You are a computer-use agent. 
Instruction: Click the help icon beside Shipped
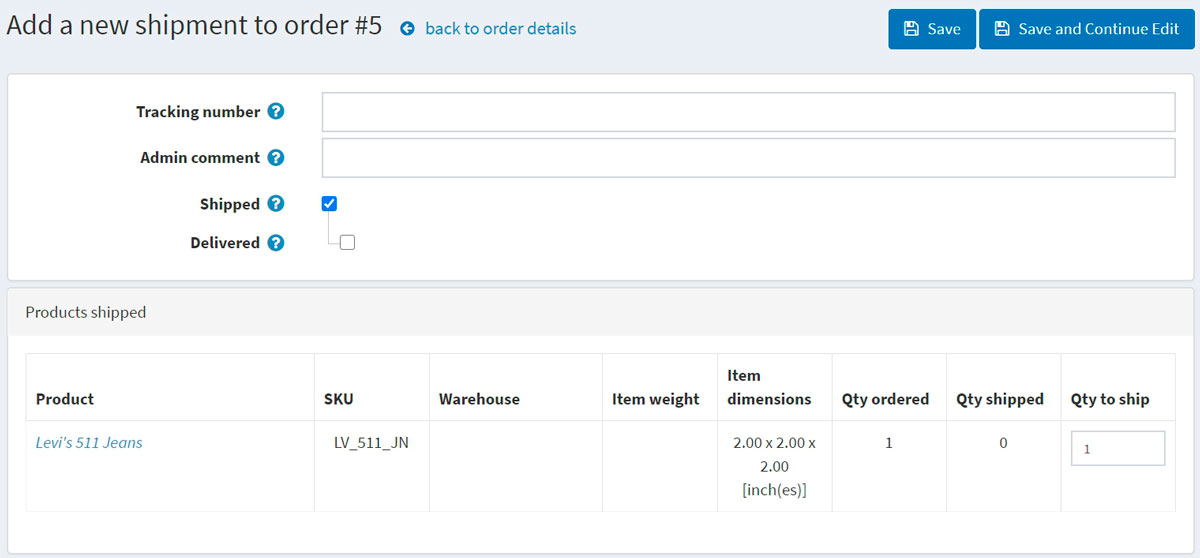[x=276, y=204]
